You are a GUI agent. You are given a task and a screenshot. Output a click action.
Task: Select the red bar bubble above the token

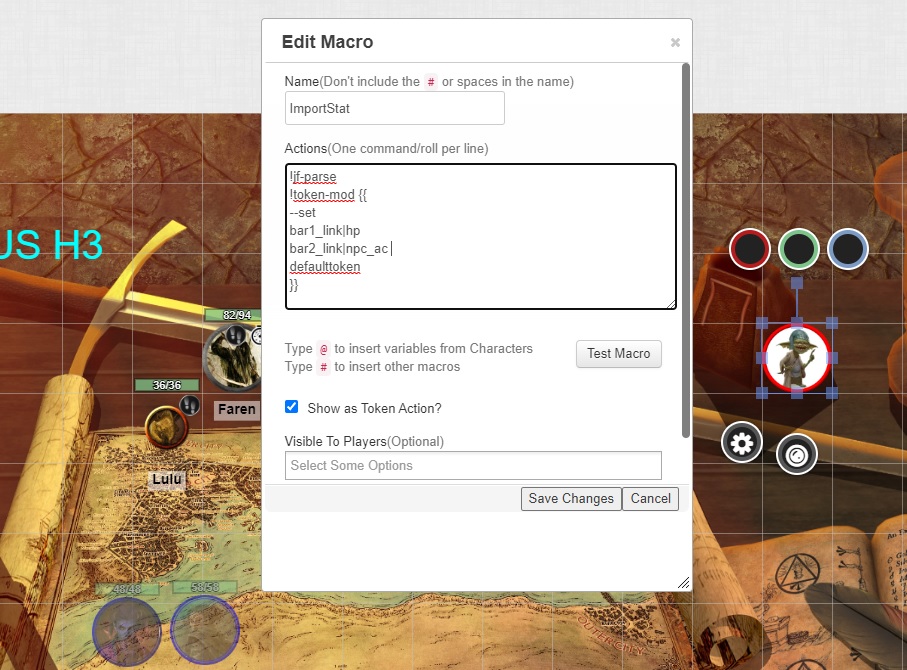pos(750,249)
